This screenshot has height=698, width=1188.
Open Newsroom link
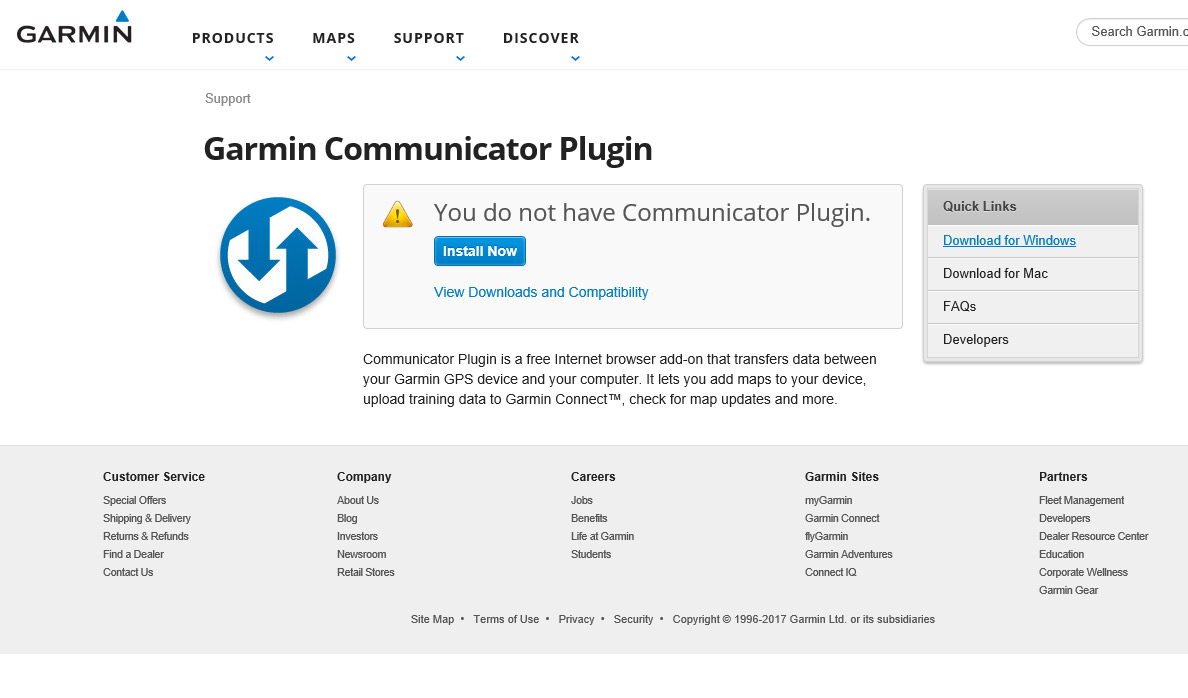[361, 555]
